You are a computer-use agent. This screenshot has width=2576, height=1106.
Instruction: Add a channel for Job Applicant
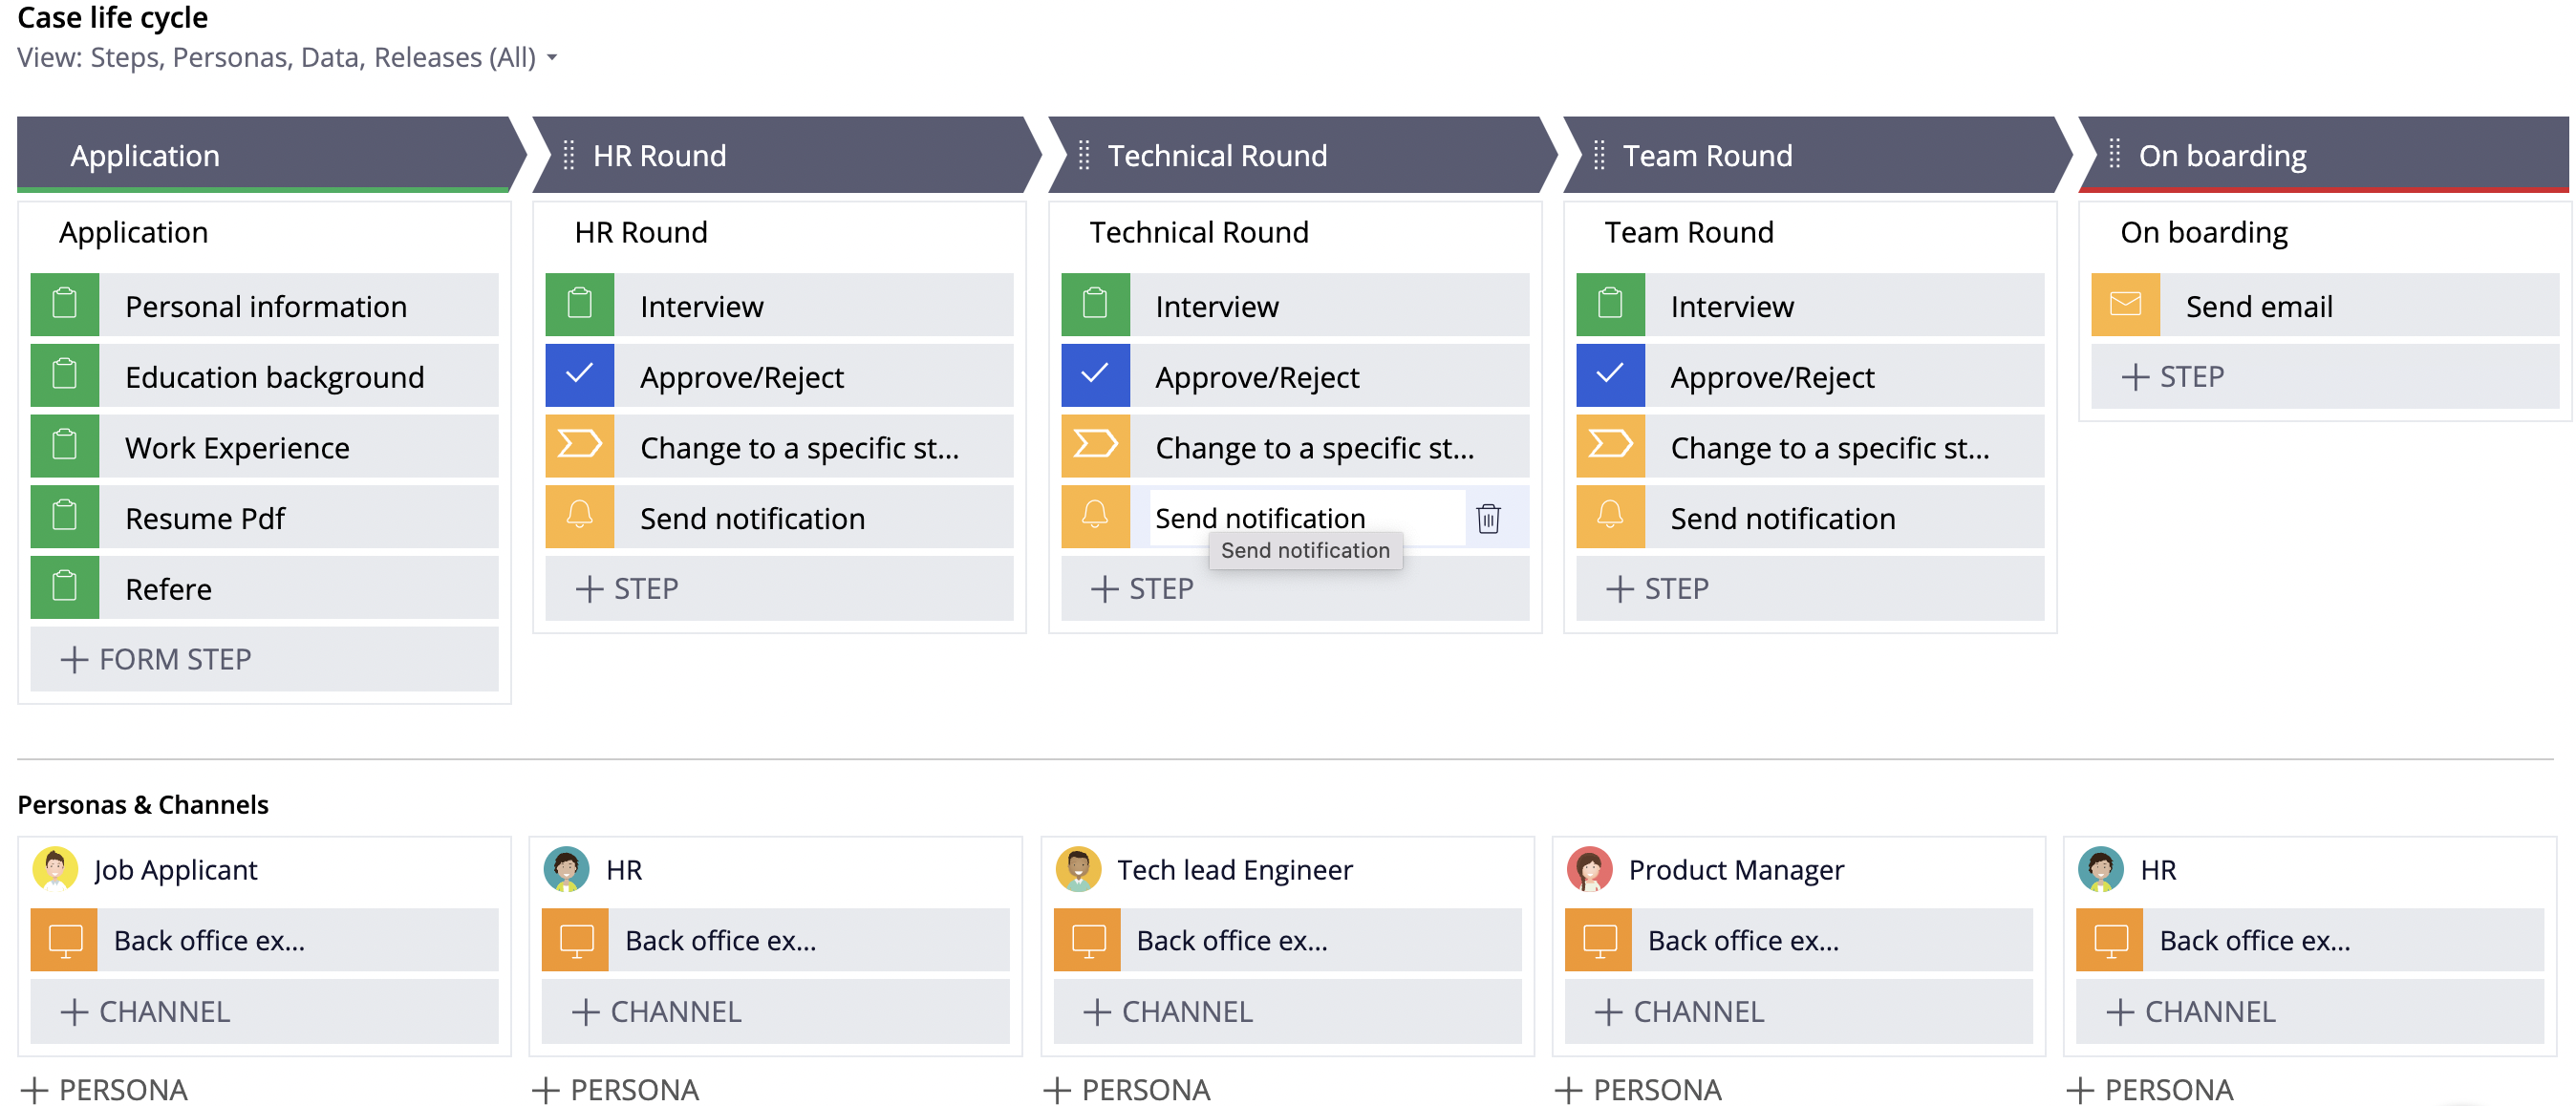146,1011
